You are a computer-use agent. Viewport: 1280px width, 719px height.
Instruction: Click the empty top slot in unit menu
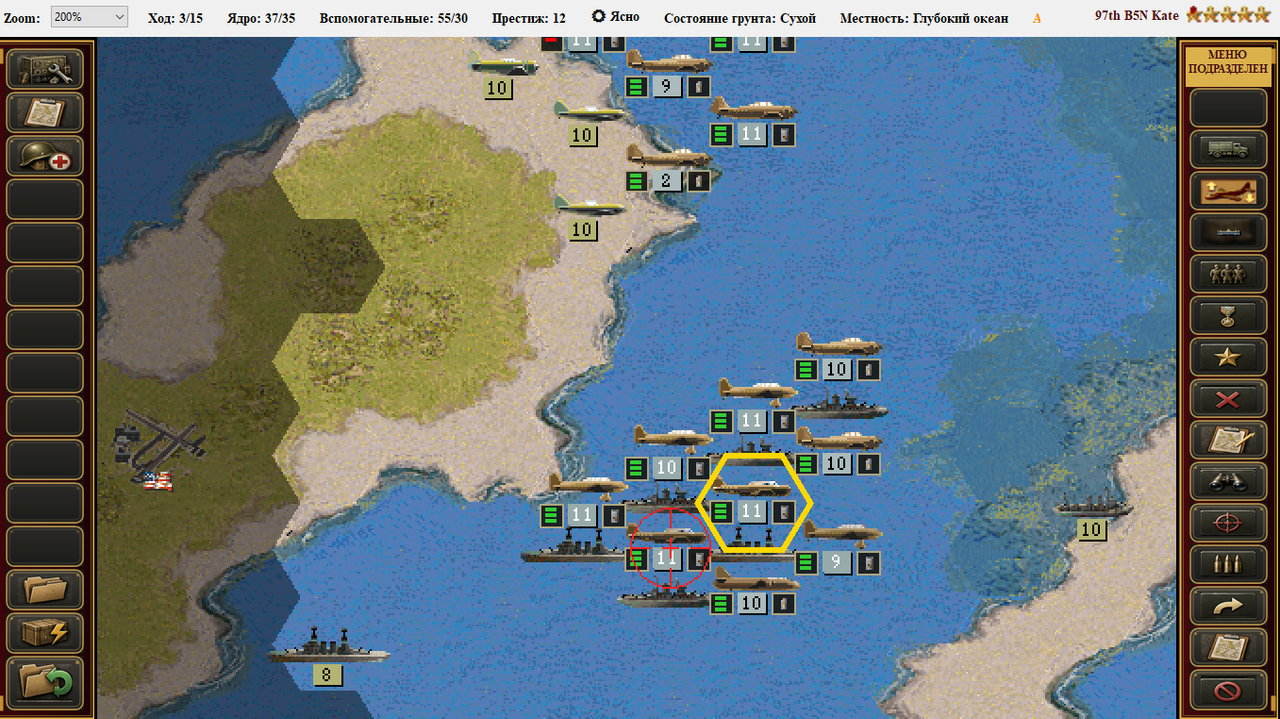pyautogui.click(x=1228, y=107)
